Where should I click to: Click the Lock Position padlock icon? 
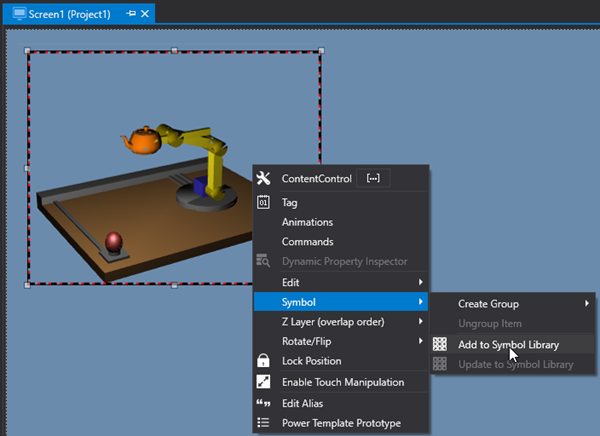[x=264, y=361]
